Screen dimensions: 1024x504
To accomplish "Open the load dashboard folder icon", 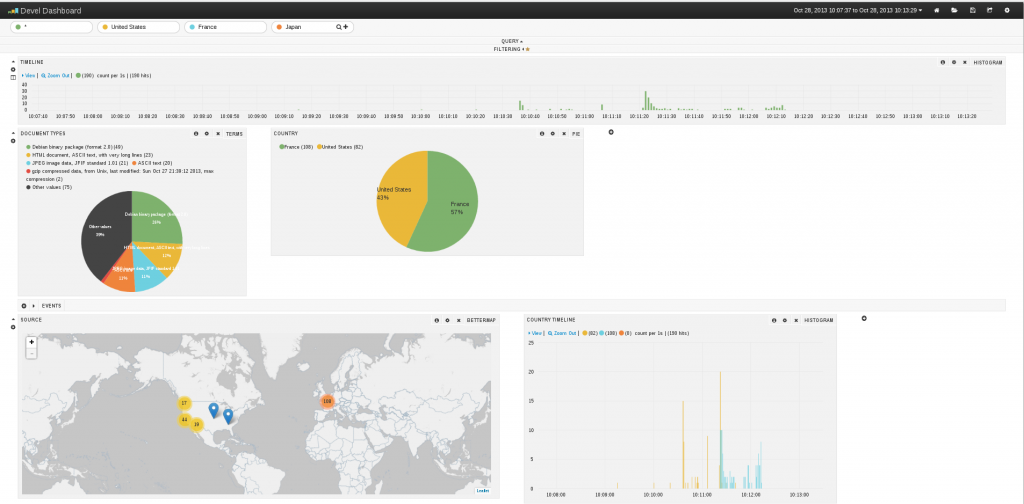I will (954, 10).
